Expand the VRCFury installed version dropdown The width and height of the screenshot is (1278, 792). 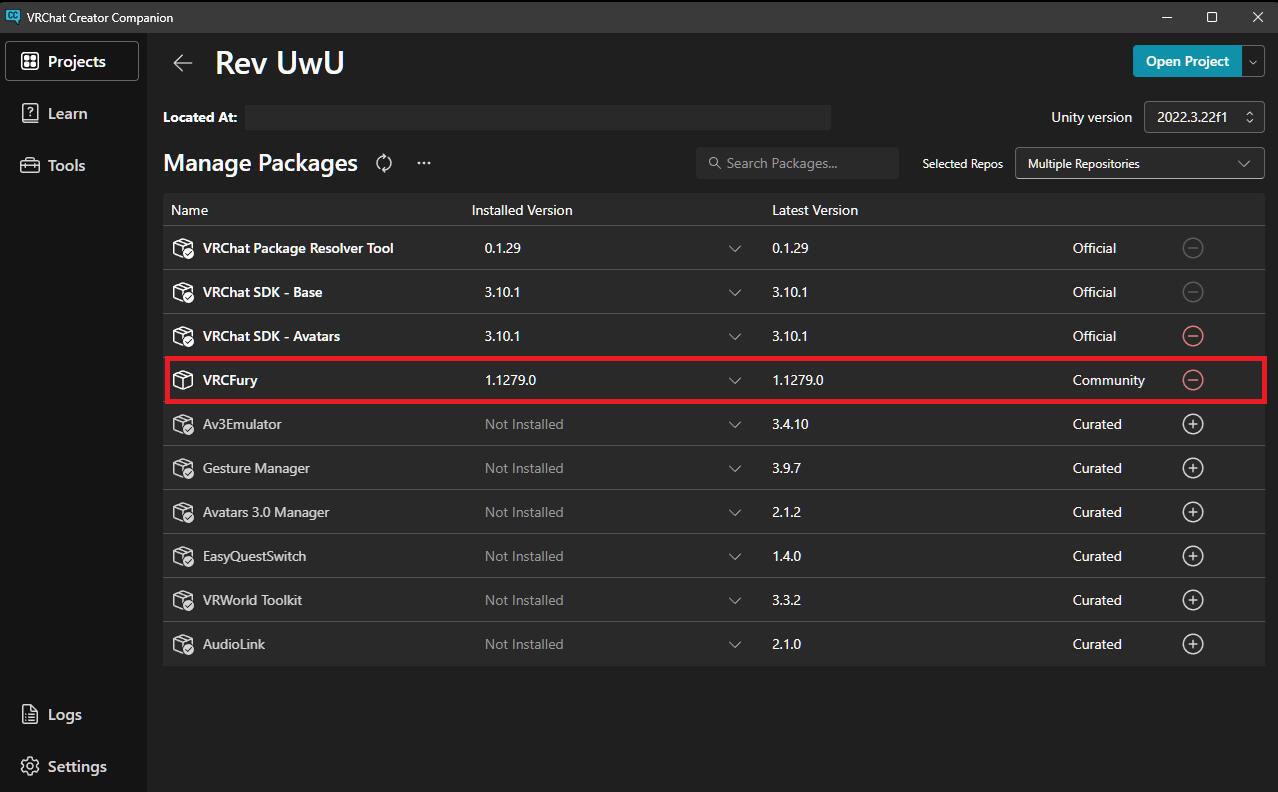[735, 380]
